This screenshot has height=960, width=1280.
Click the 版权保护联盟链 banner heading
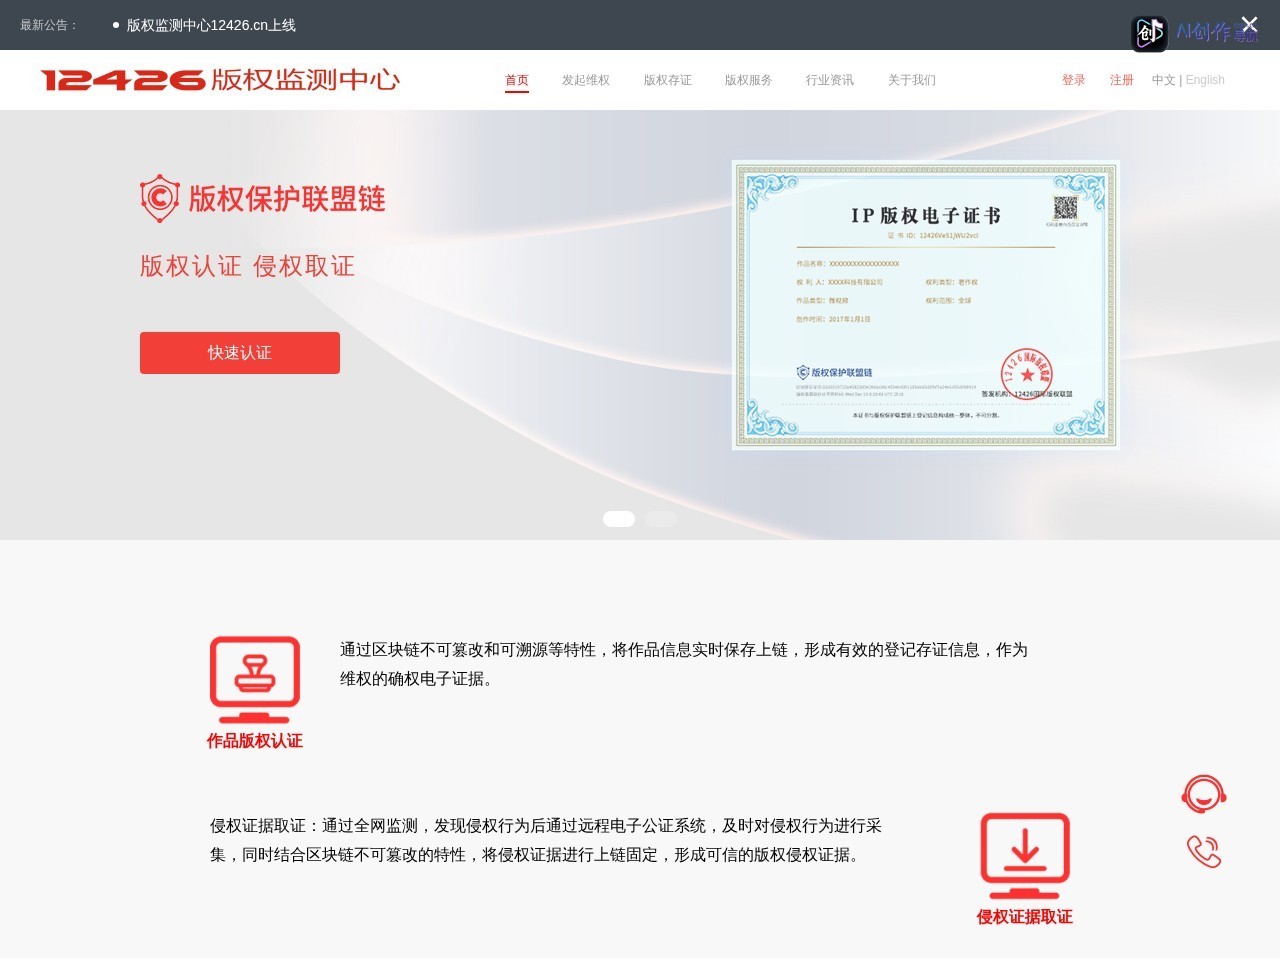click(x=287, y=199)
